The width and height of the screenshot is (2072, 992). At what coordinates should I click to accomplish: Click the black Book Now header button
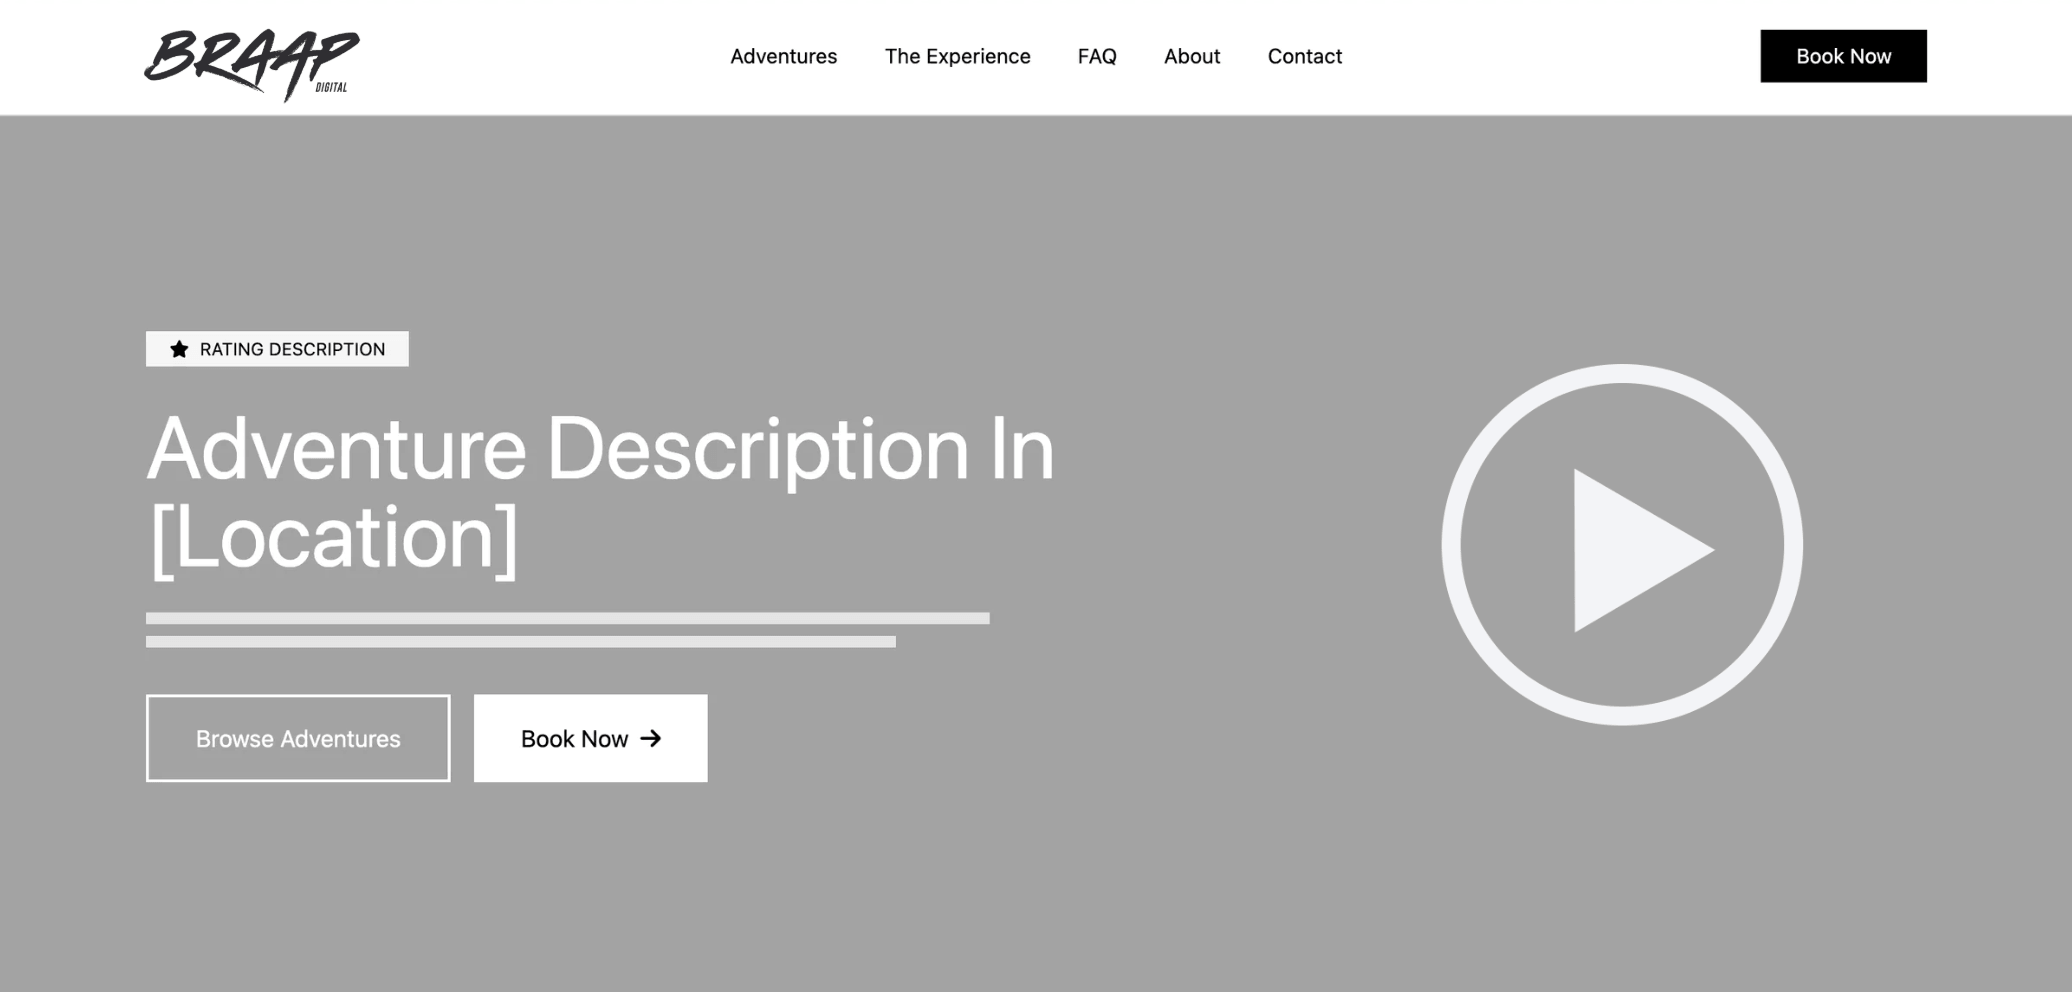tap(1843, 56)
